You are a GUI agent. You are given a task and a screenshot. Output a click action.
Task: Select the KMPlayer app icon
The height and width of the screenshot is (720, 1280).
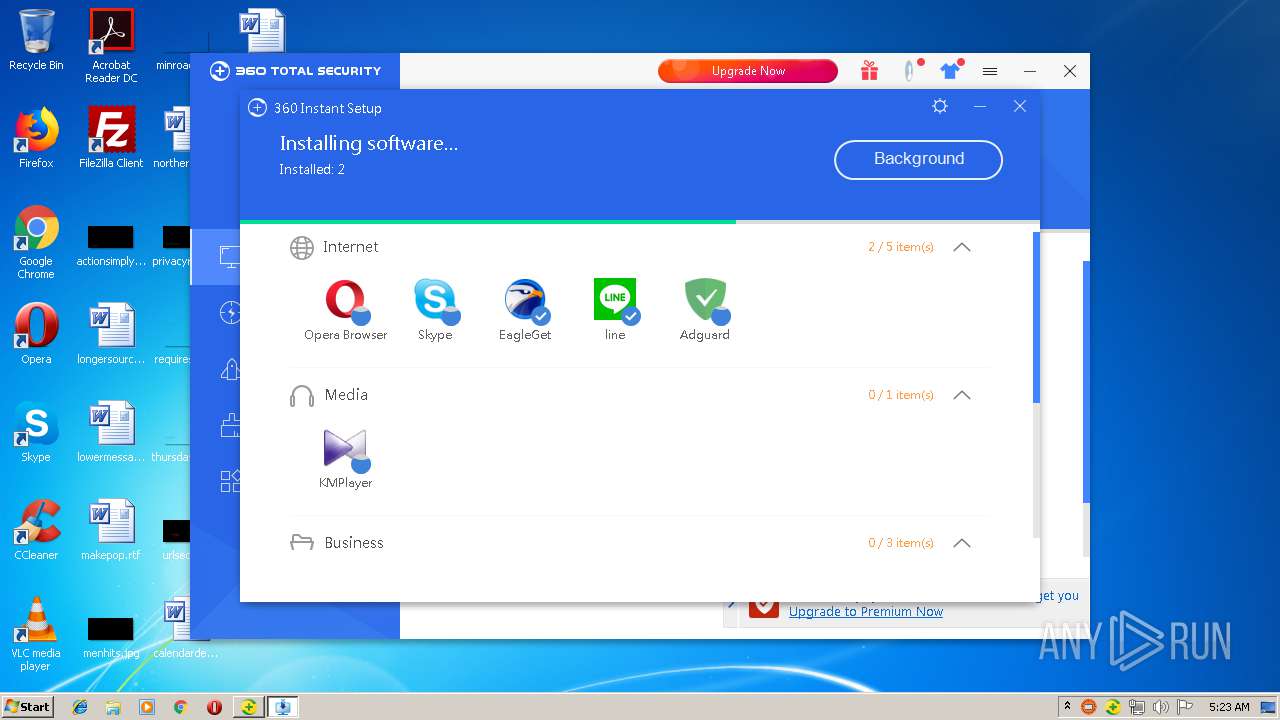pyautogui.click(x=346, y=449)
